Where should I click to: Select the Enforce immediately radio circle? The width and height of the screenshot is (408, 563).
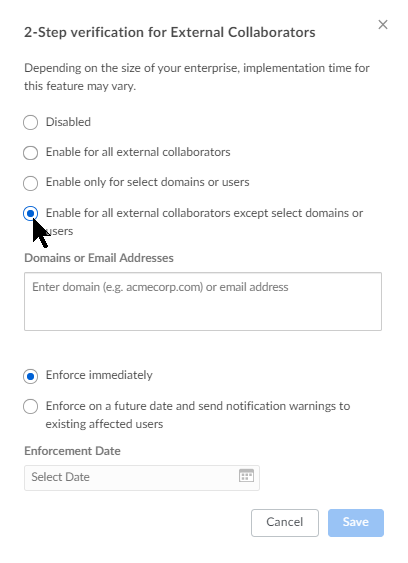point(31,376)
